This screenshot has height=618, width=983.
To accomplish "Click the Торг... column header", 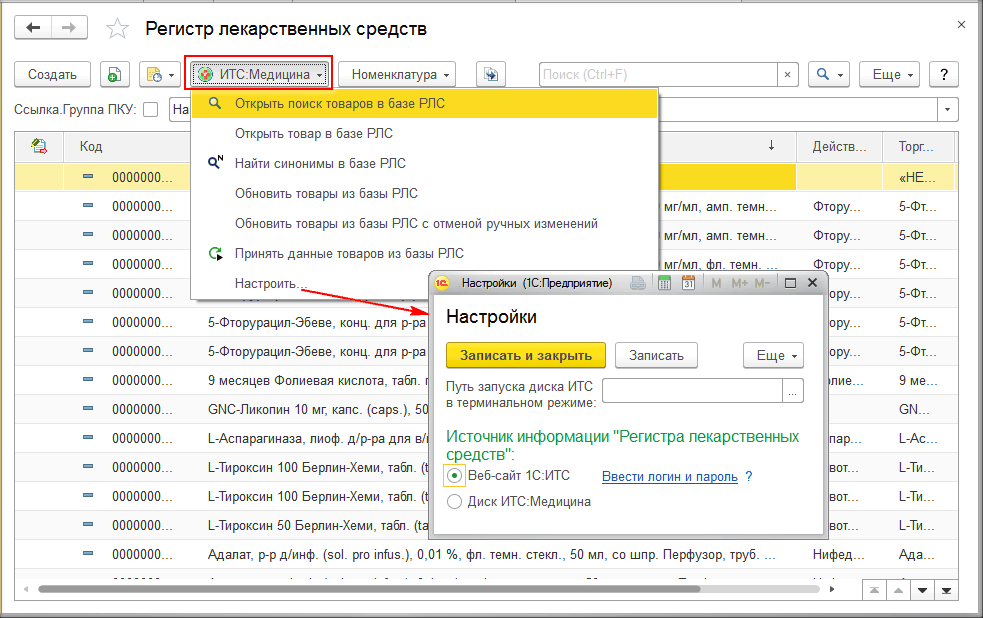I will pyautogui.click(x=918, y=146).
